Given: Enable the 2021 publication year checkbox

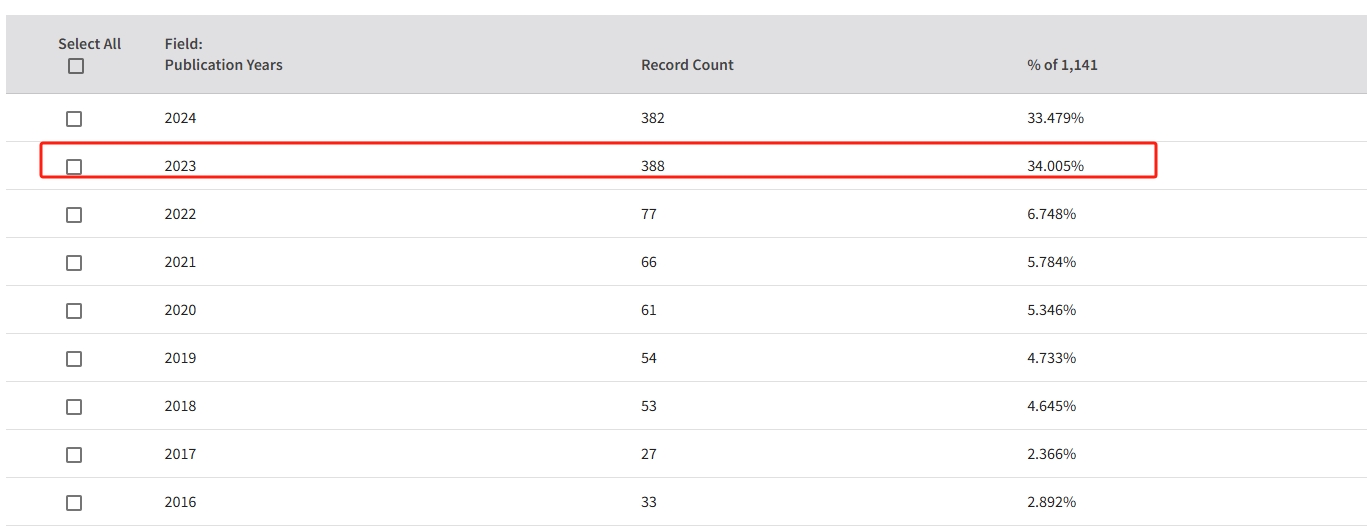Looking at the screenshot, I should pyautogui.click(x=74, y=263).
